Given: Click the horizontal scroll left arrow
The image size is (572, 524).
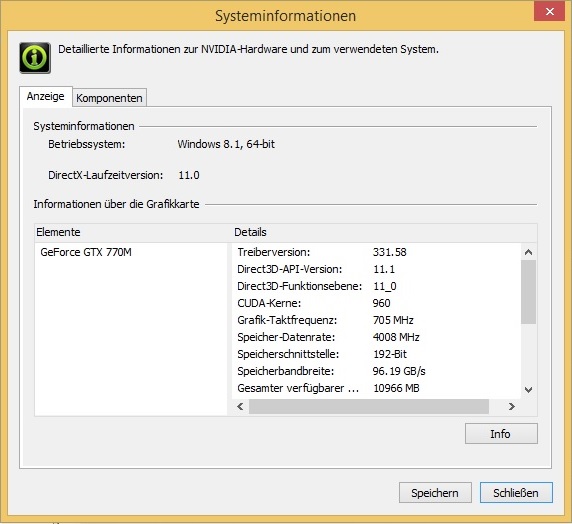Looking at the screenshot, I should tap(240, 406).
